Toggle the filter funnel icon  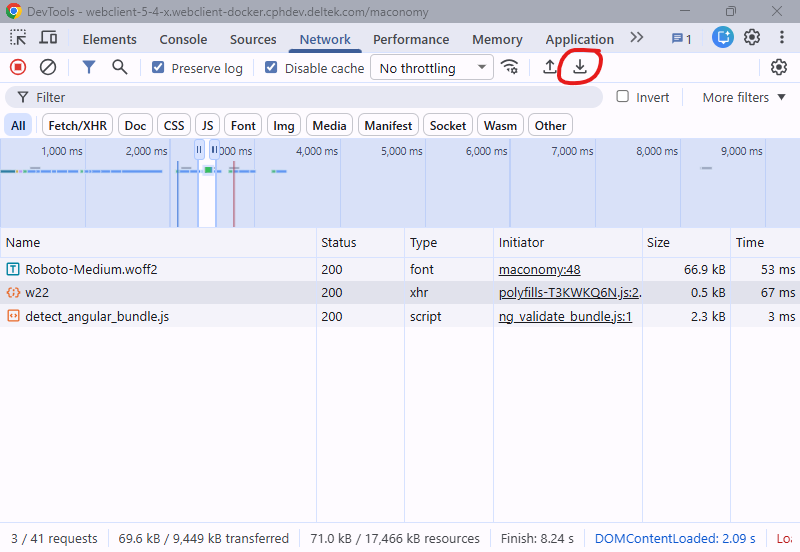(x=89, y=67)
